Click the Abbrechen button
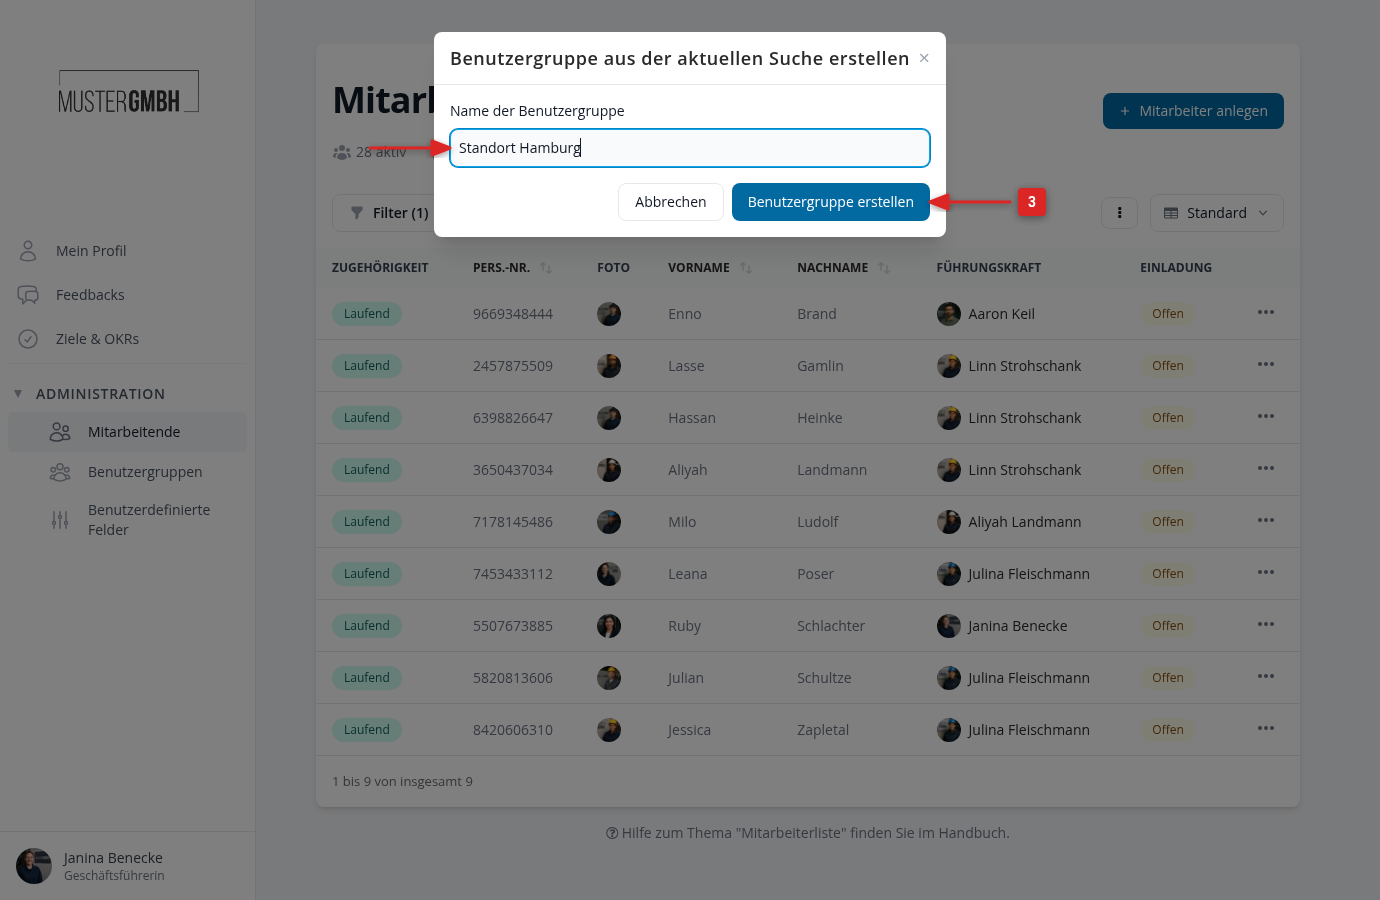 [671, 202]
